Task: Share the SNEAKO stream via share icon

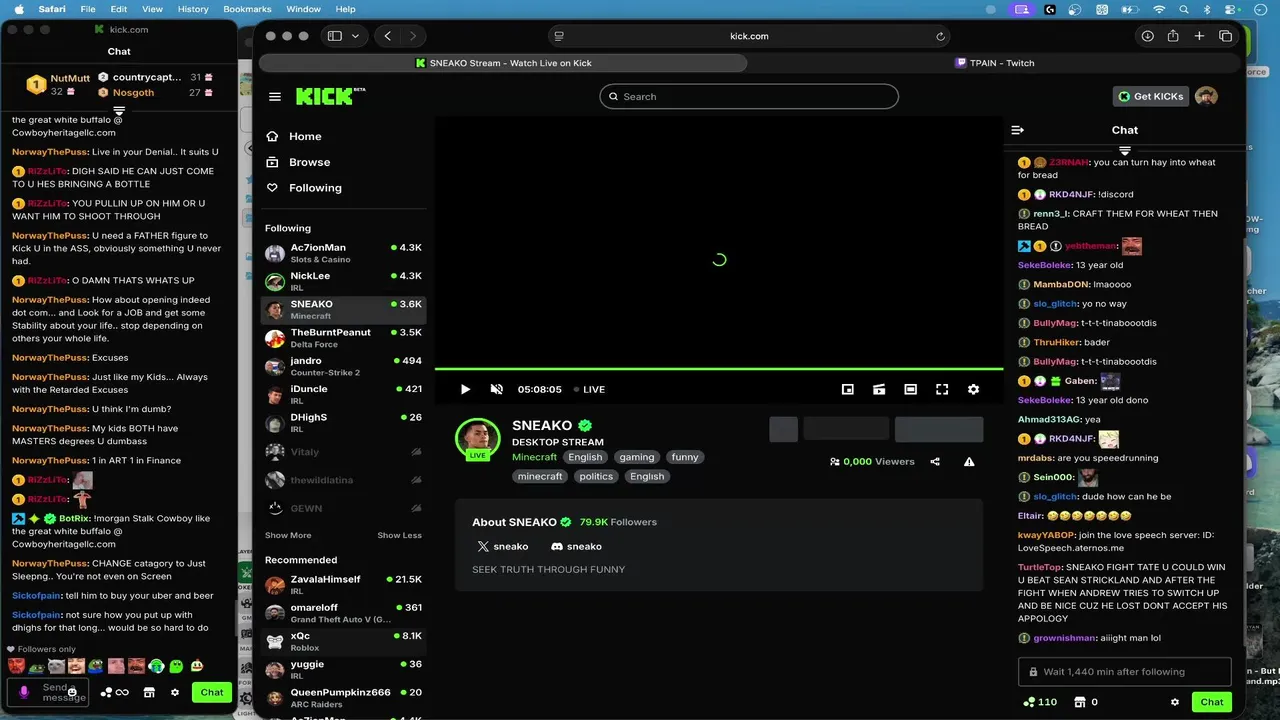Action: pyautogui.click(x=935, y=462)
